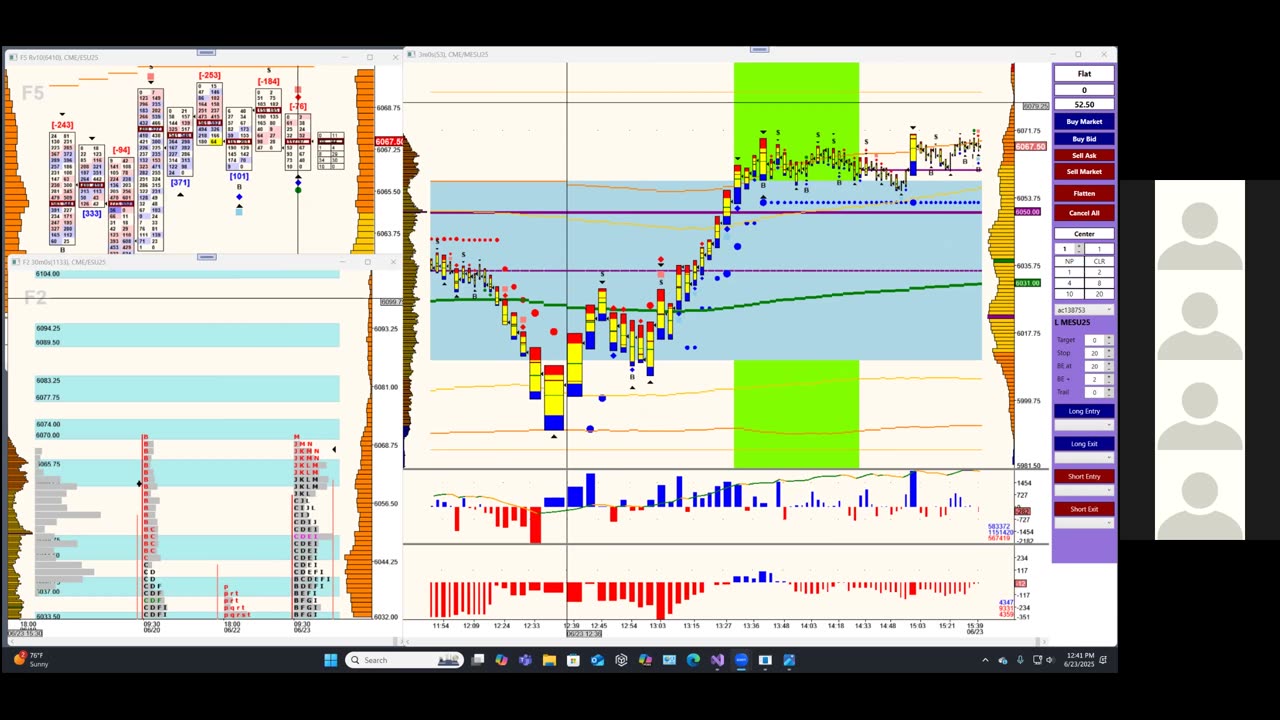The height and width of the screenshot is (720, 1280).
Task: Click the [371] delta label in F5 chart
Action: coord(180,183)
